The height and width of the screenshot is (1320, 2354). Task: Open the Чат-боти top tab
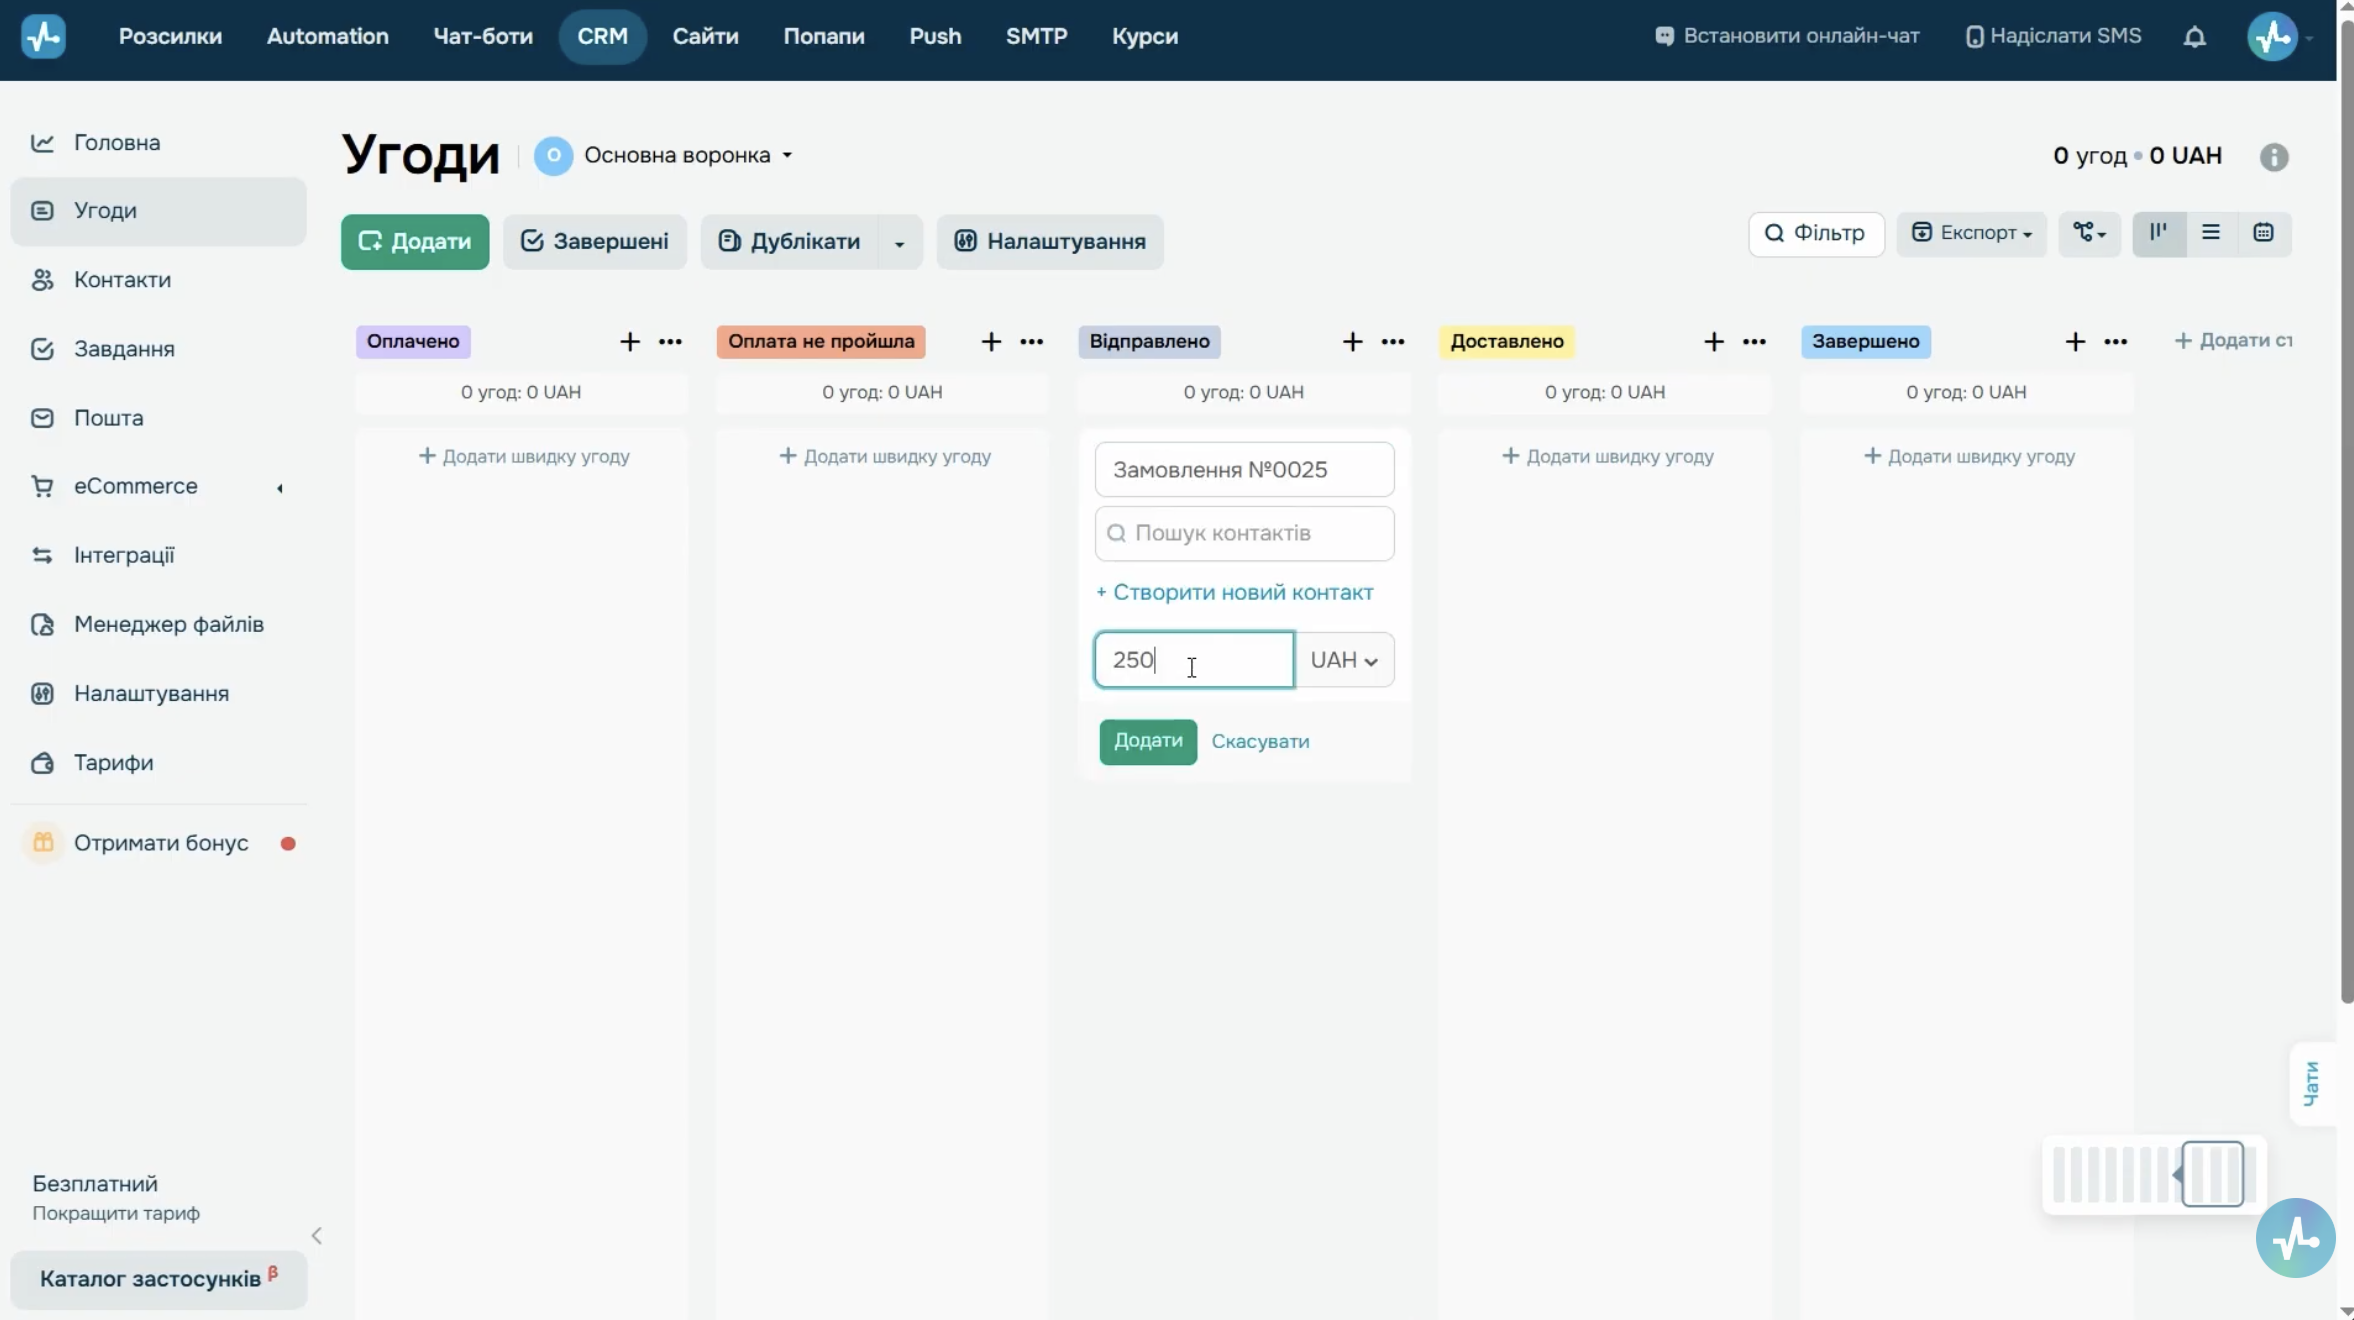tap(483, 37)
